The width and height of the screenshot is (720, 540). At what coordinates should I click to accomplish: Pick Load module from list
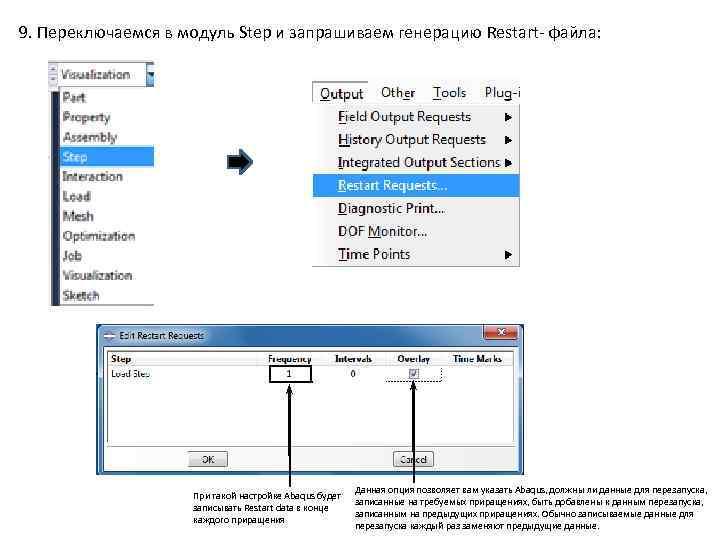click(76, 196)
